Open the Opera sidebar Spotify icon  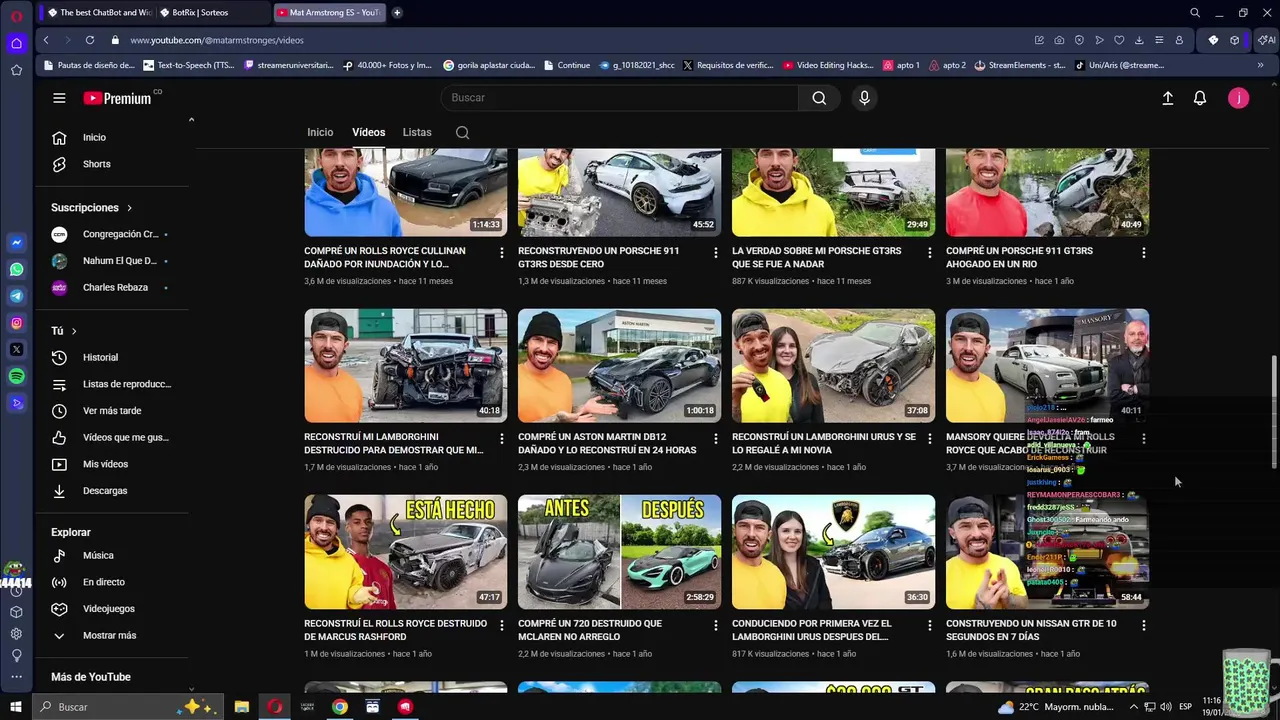pyautogui.click(x=16, y=376)
